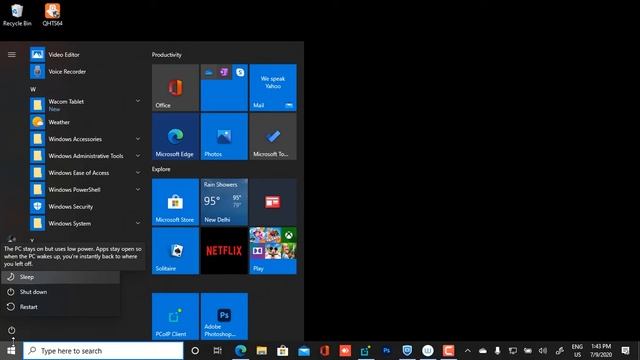Open the volume control in system tray
The image size is (640, 360).
[543, 351]
